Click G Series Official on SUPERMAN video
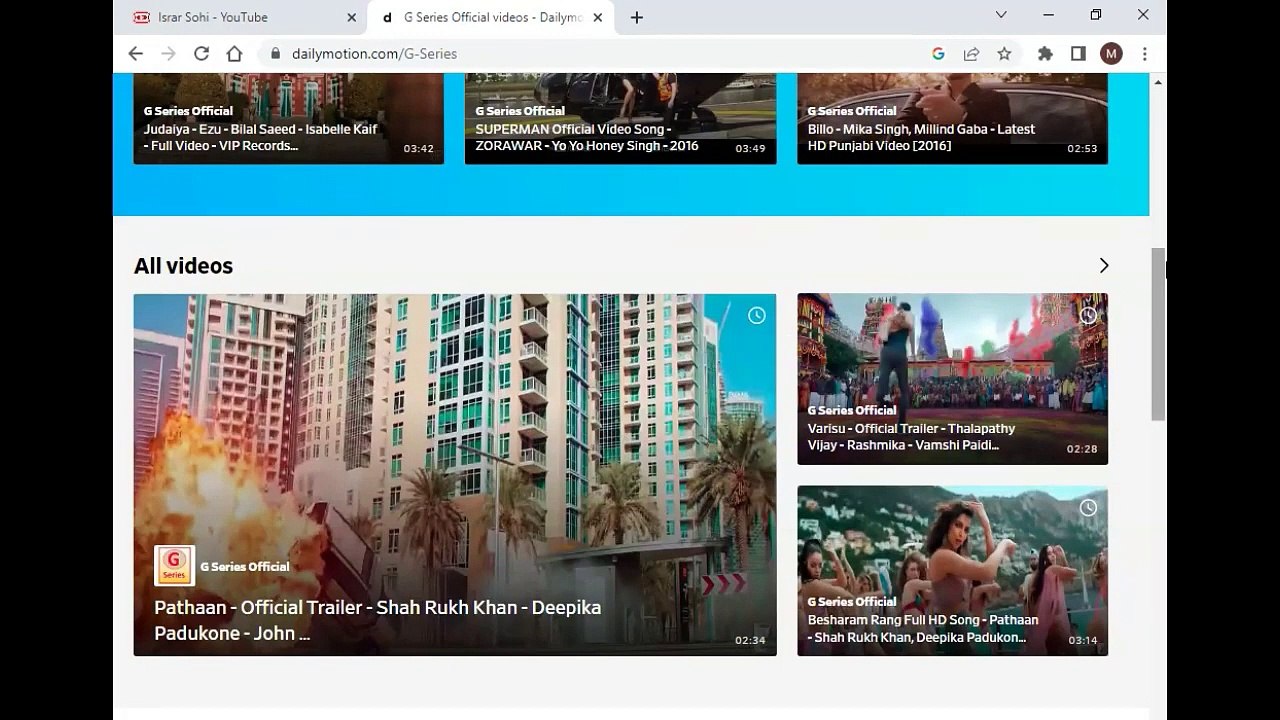This screenshot has width=1280, height=720. pyautogui.click(x=520, y=111)
